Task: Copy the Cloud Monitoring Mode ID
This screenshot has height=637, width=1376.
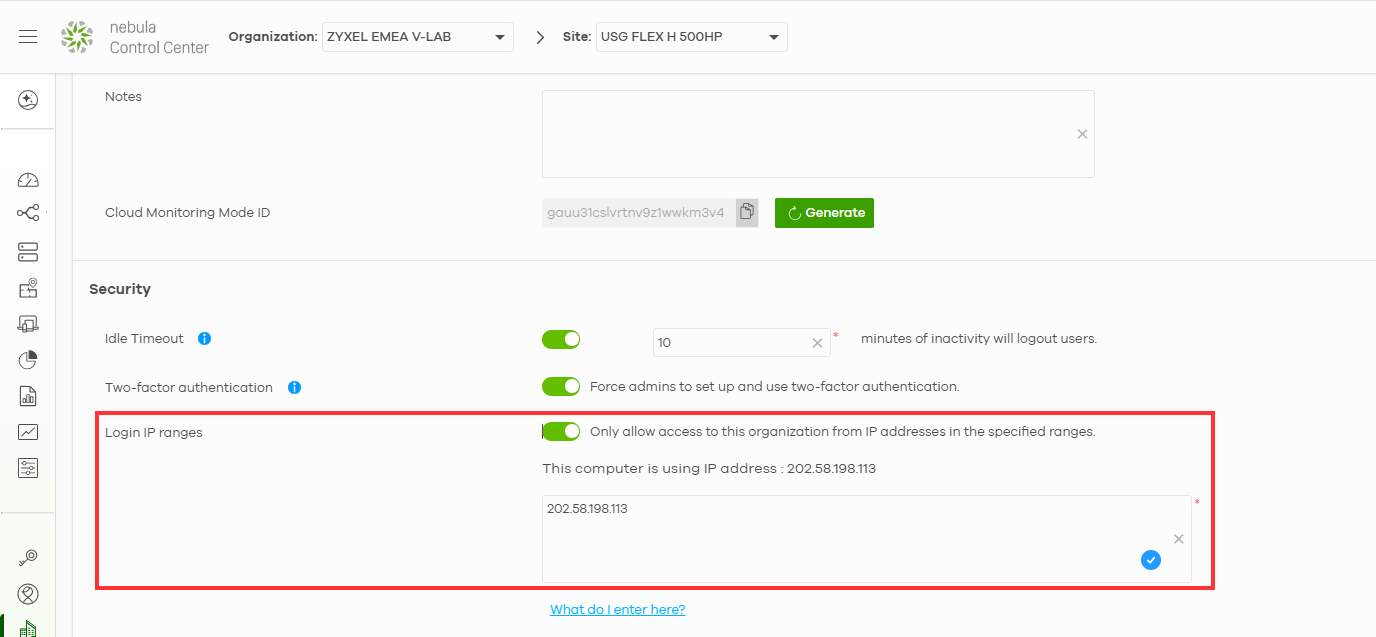Action: [x=747, y=212]
